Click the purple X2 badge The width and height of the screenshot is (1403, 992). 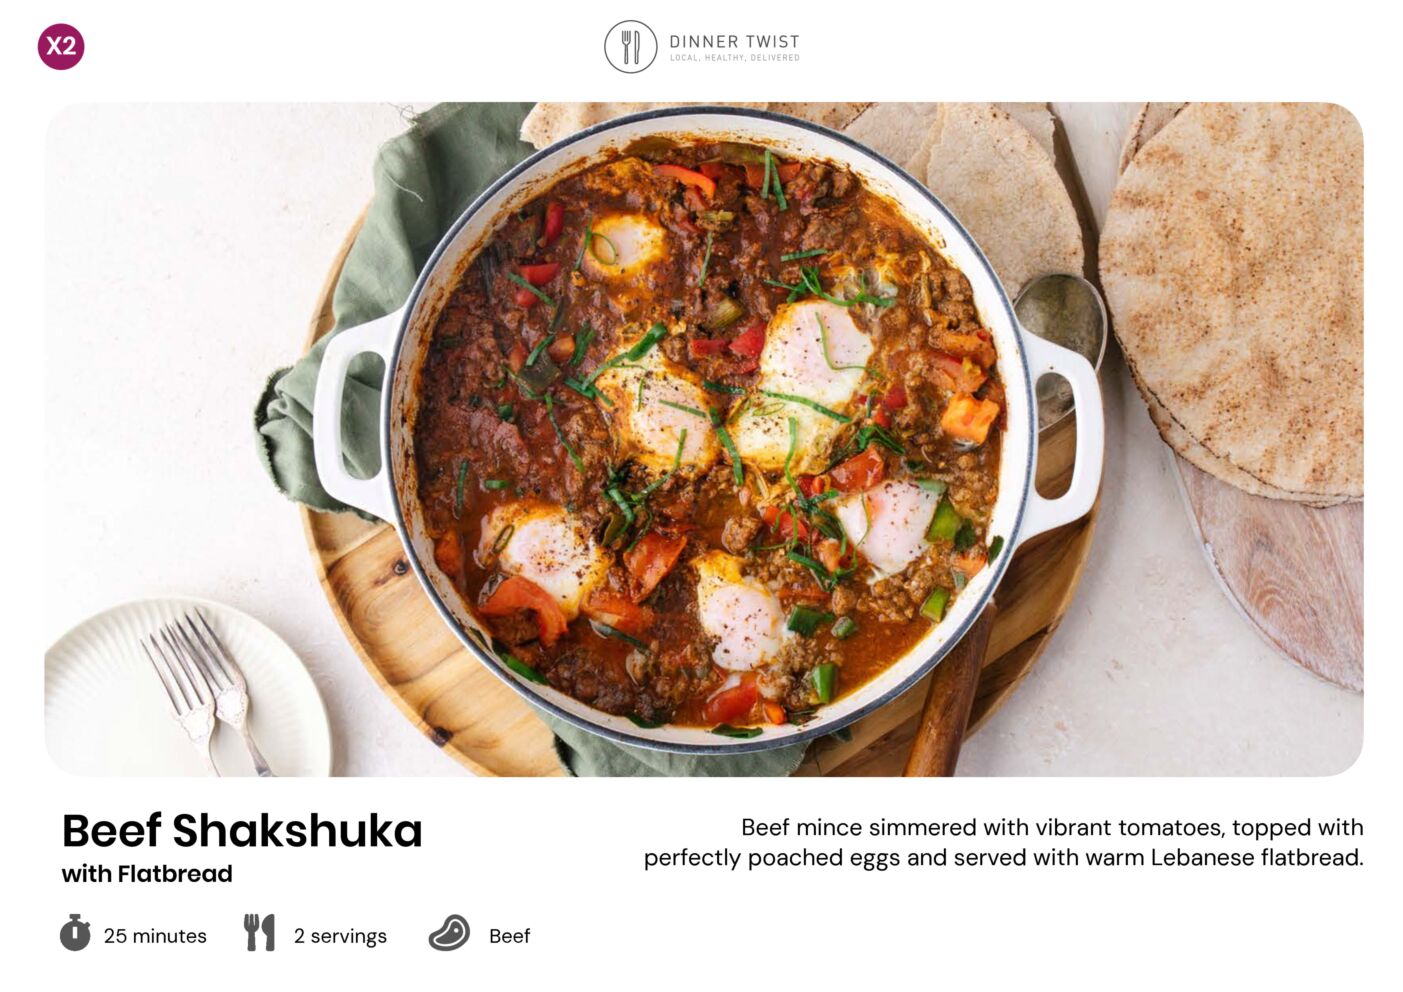61,46
